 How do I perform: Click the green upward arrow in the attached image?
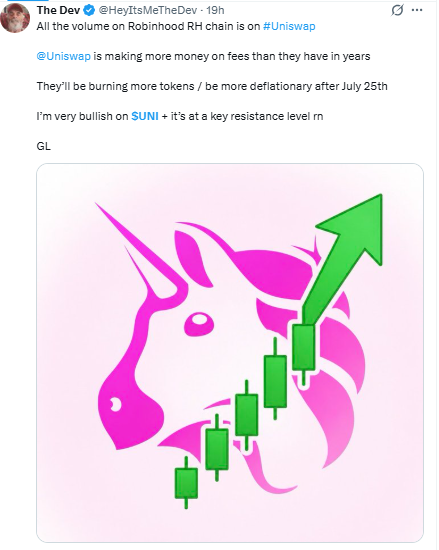point(345,254)
